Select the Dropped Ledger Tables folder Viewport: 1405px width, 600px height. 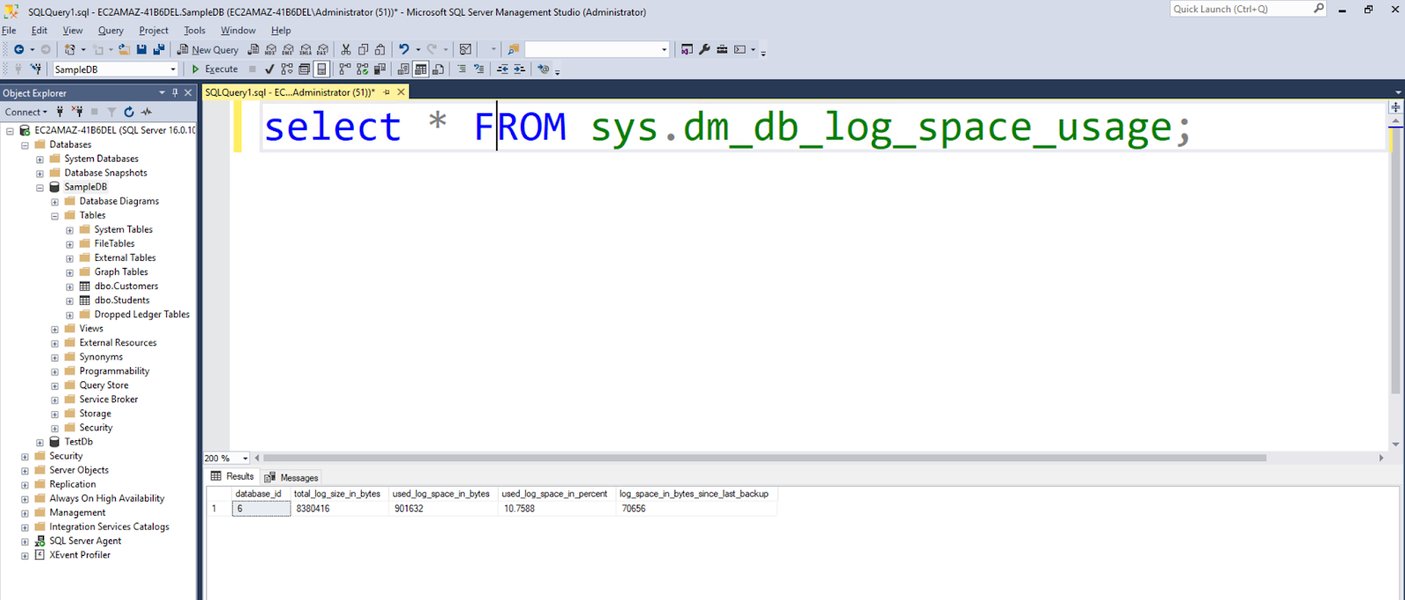pyautogui.click(x=142, y=314)
